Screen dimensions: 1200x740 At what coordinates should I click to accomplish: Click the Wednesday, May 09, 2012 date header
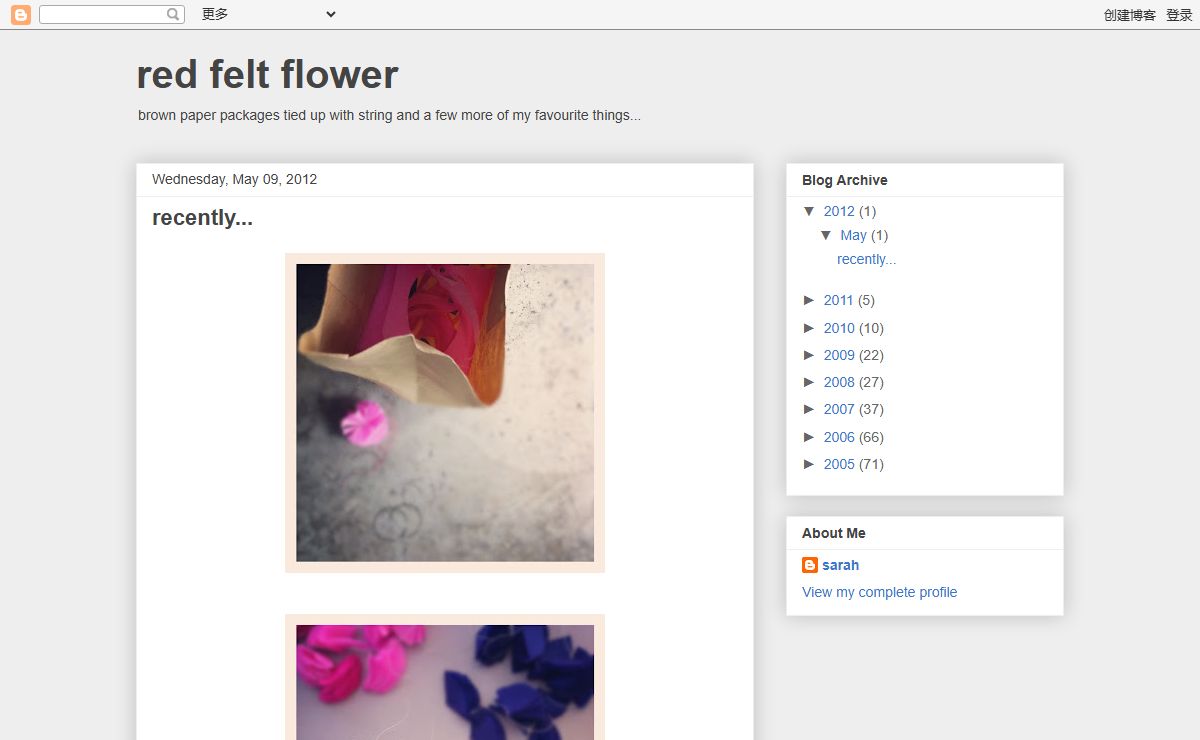pos(234,180)
